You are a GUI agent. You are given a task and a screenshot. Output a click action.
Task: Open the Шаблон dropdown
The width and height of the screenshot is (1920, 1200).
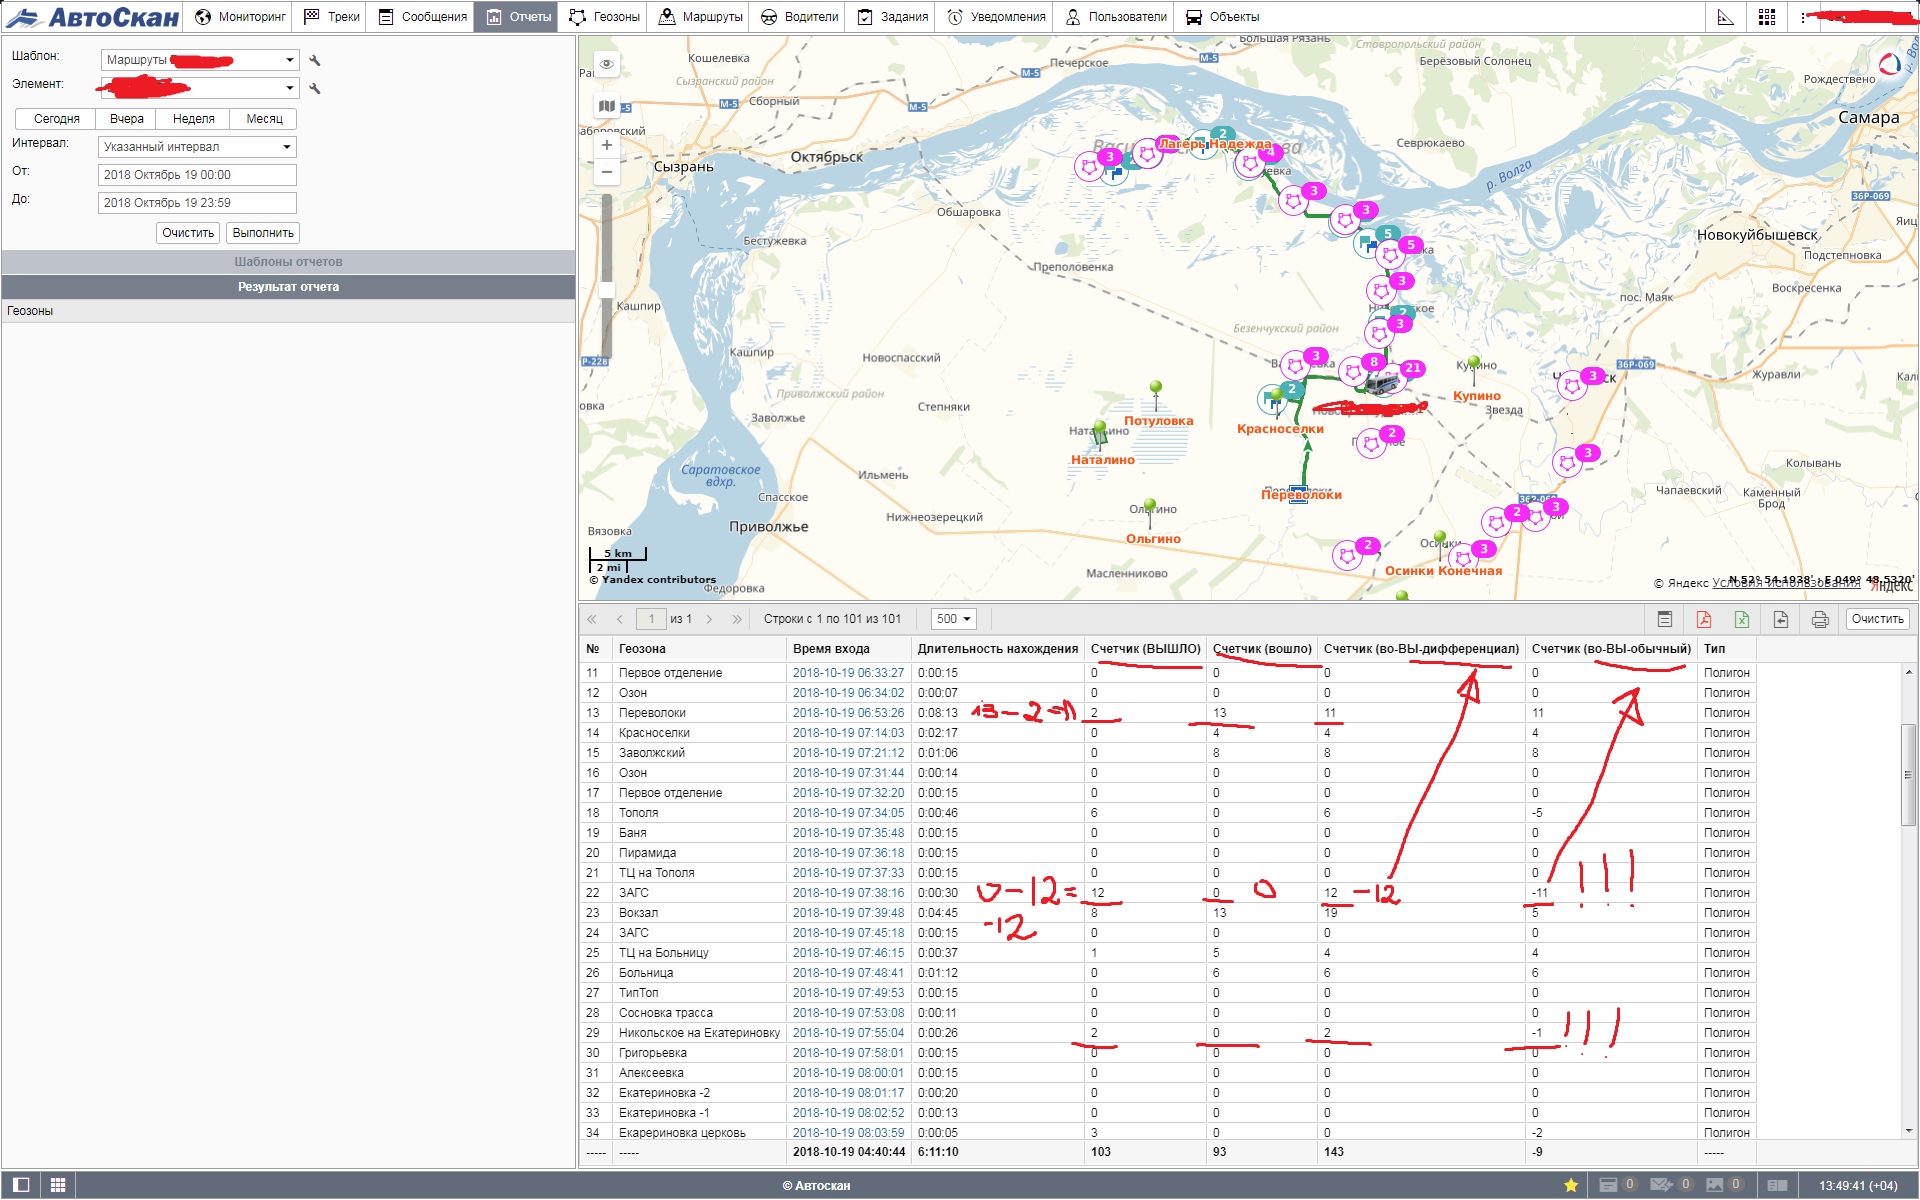click(199, 60)
